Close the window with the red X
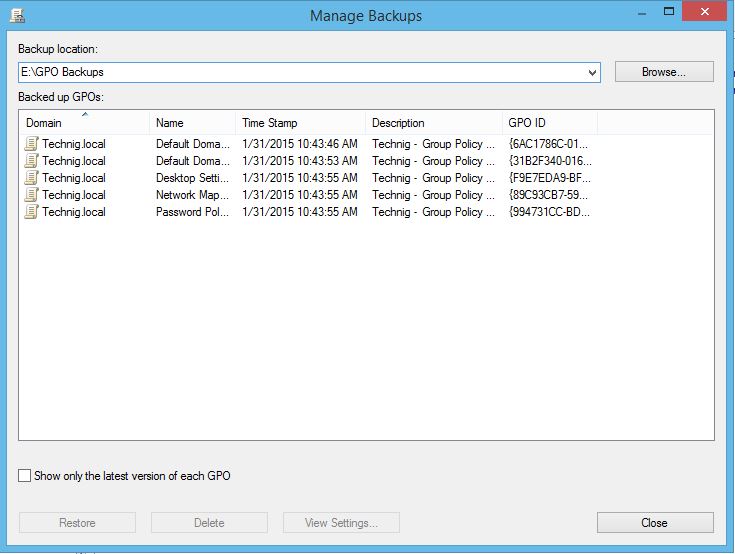The image size is (735, 554). point(705,12)
